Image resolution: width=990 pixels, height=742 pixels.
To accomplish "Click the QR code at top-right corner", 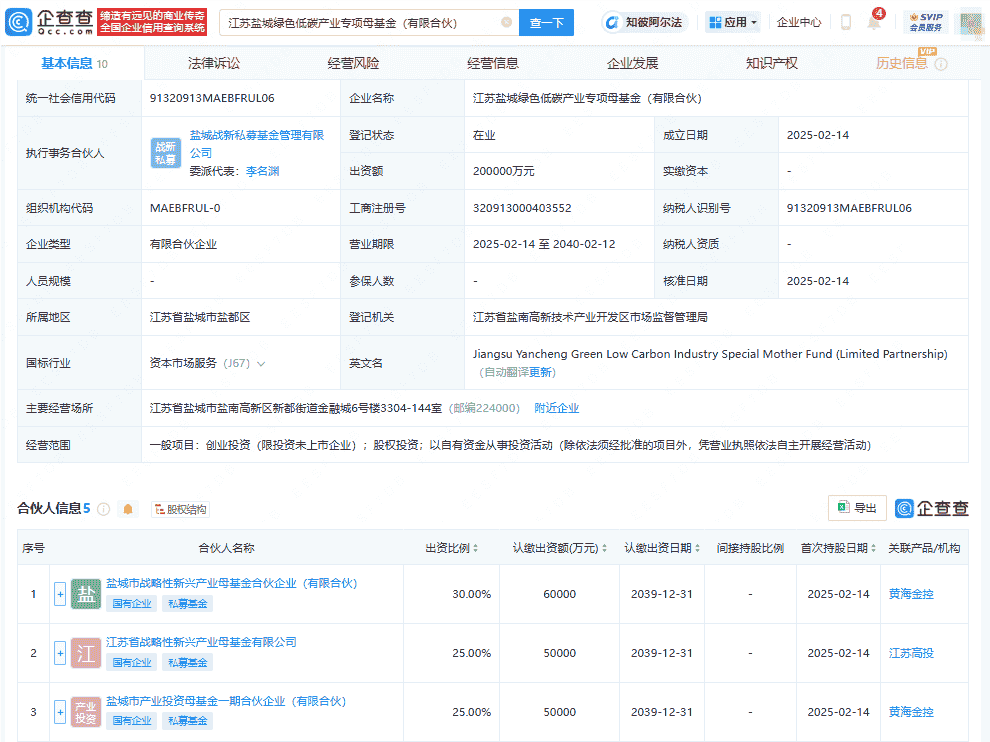I will click(968, 21).
